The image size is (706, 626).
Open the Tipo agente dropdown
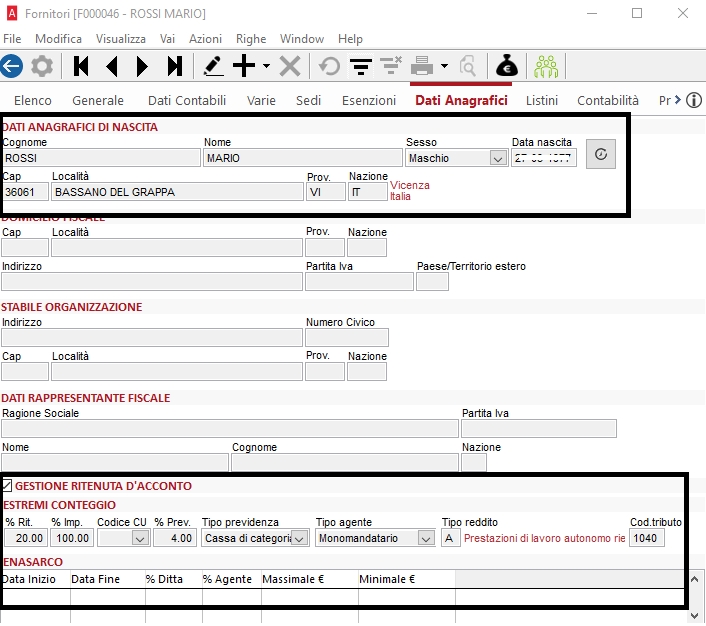pyautogui.click(x=425, y=538)
